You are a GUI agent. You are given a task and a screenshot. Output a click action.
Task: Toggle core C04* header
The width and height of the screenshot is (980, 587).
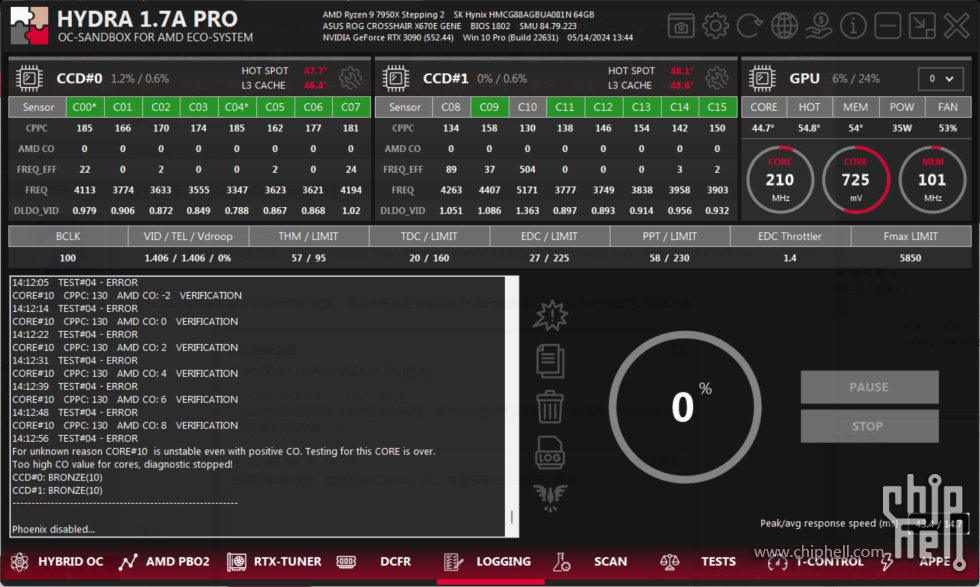coord(236,107)
